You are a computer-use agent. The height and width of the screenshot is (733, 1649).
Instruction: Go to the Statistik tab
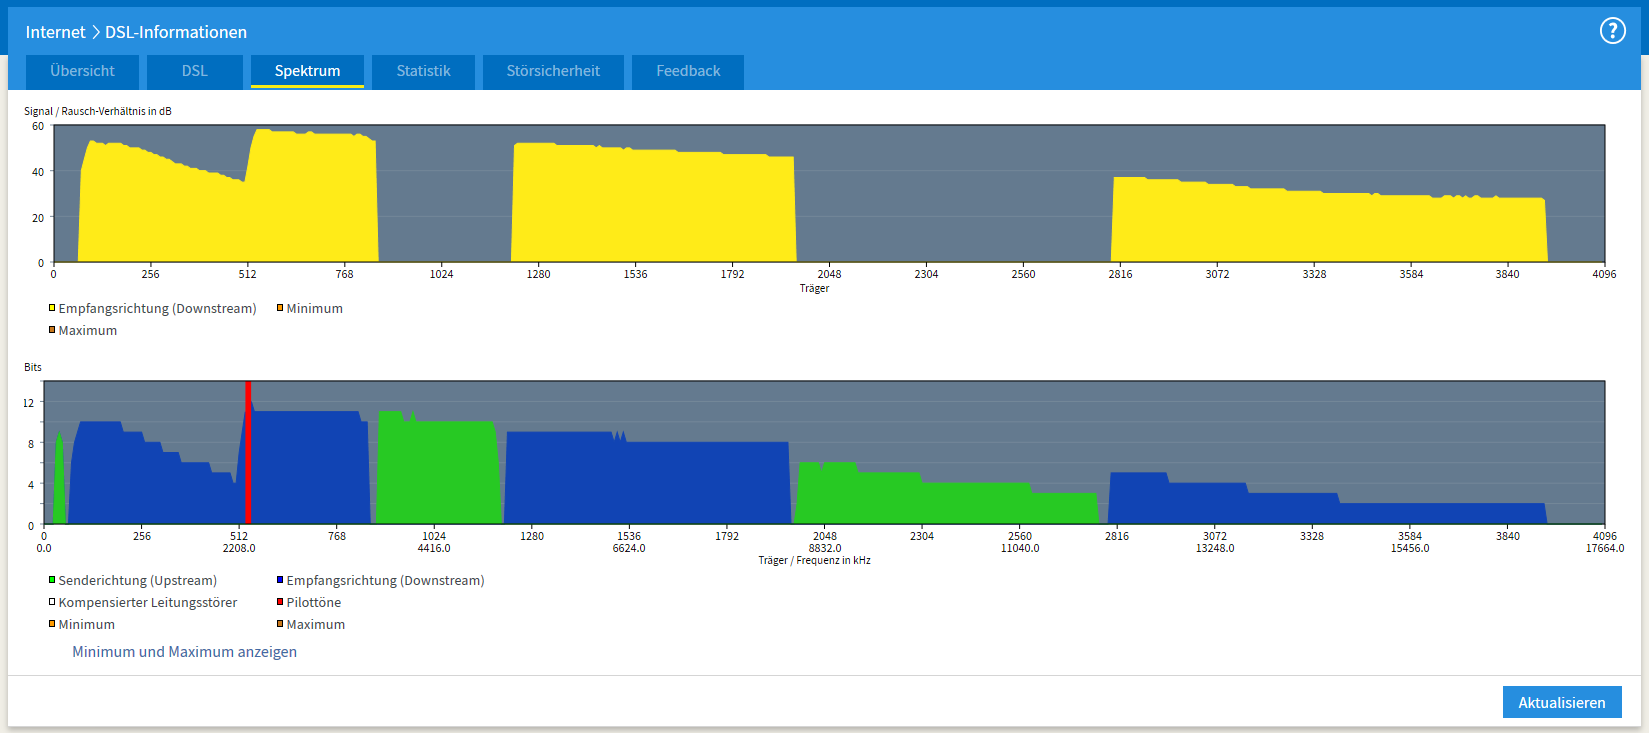coord(423,72)
